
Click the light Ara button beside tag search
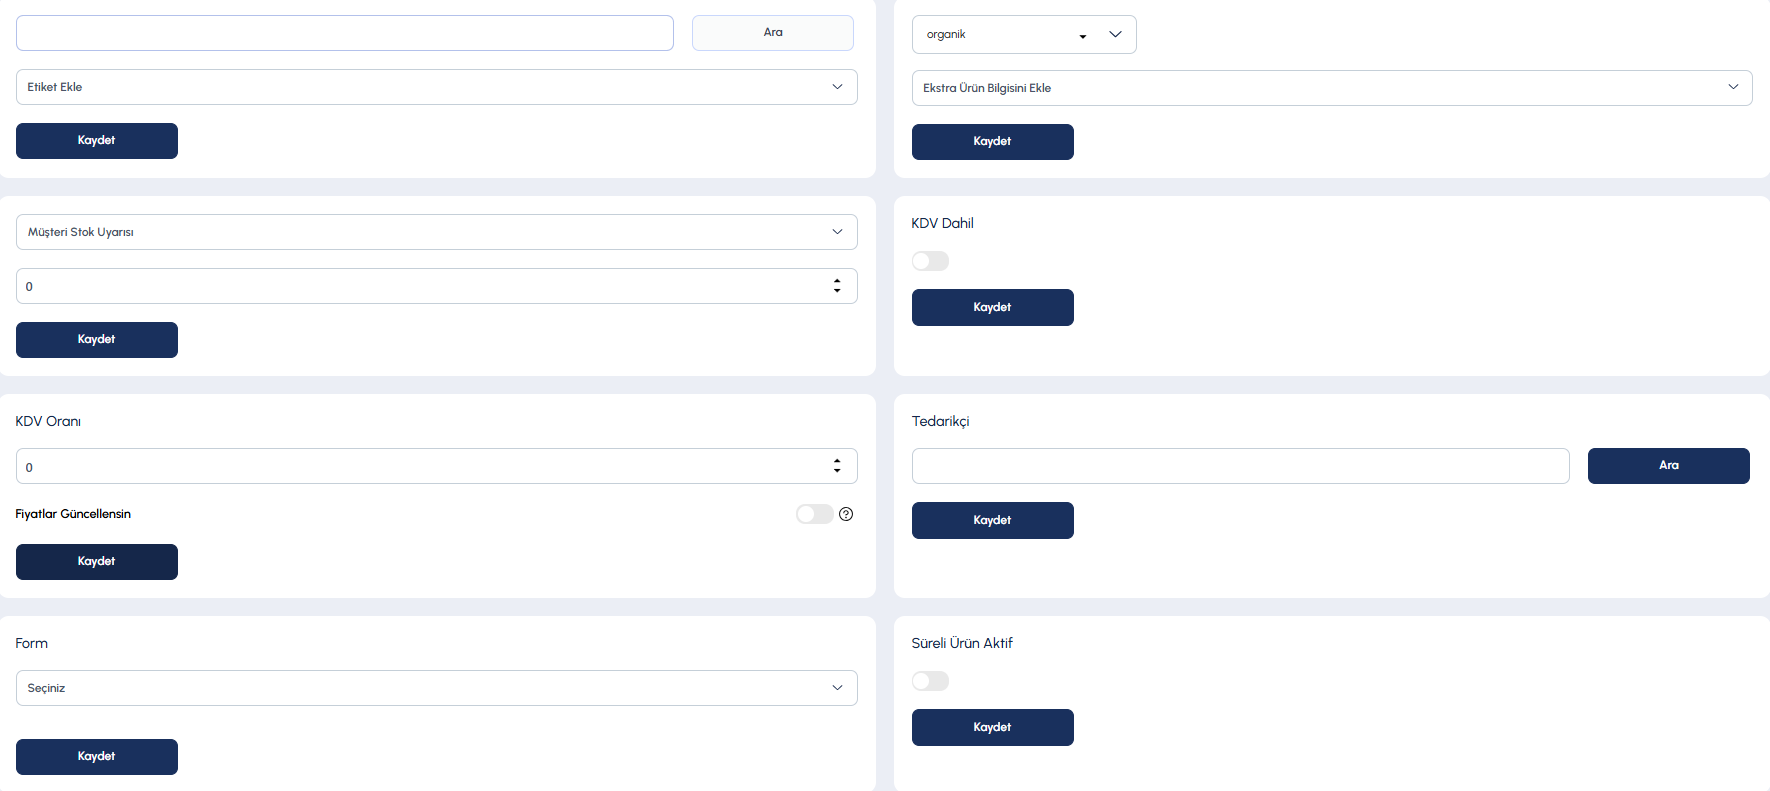[x=773, y=33]
